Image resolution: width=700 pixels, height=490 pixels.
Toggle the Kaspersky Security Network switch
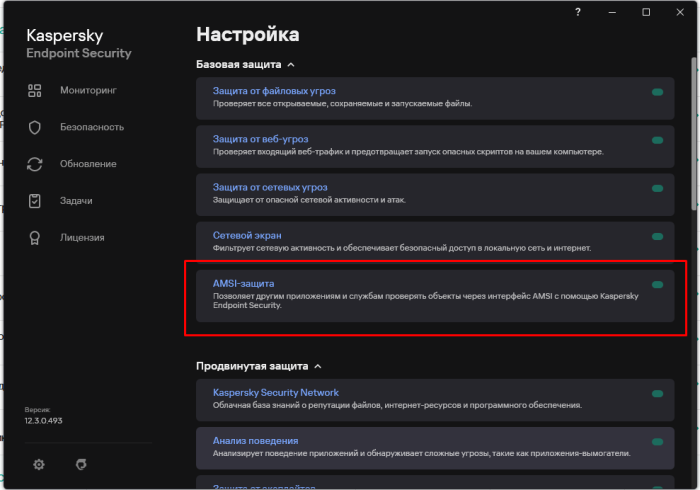point(657,394)
